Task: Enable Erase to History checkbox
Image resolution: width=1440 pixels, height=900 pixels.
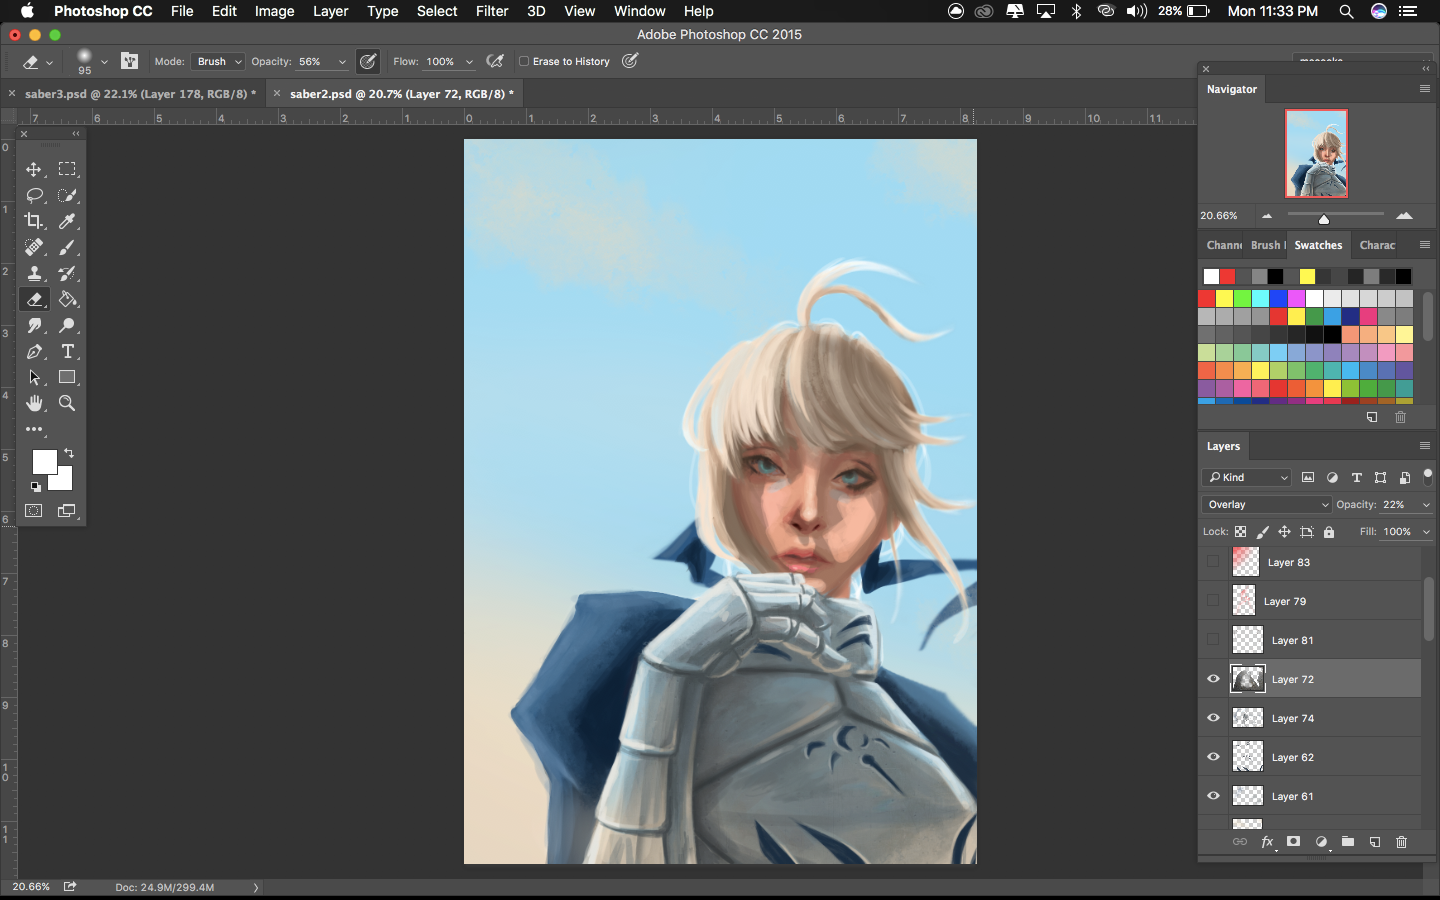Action: 524,61
